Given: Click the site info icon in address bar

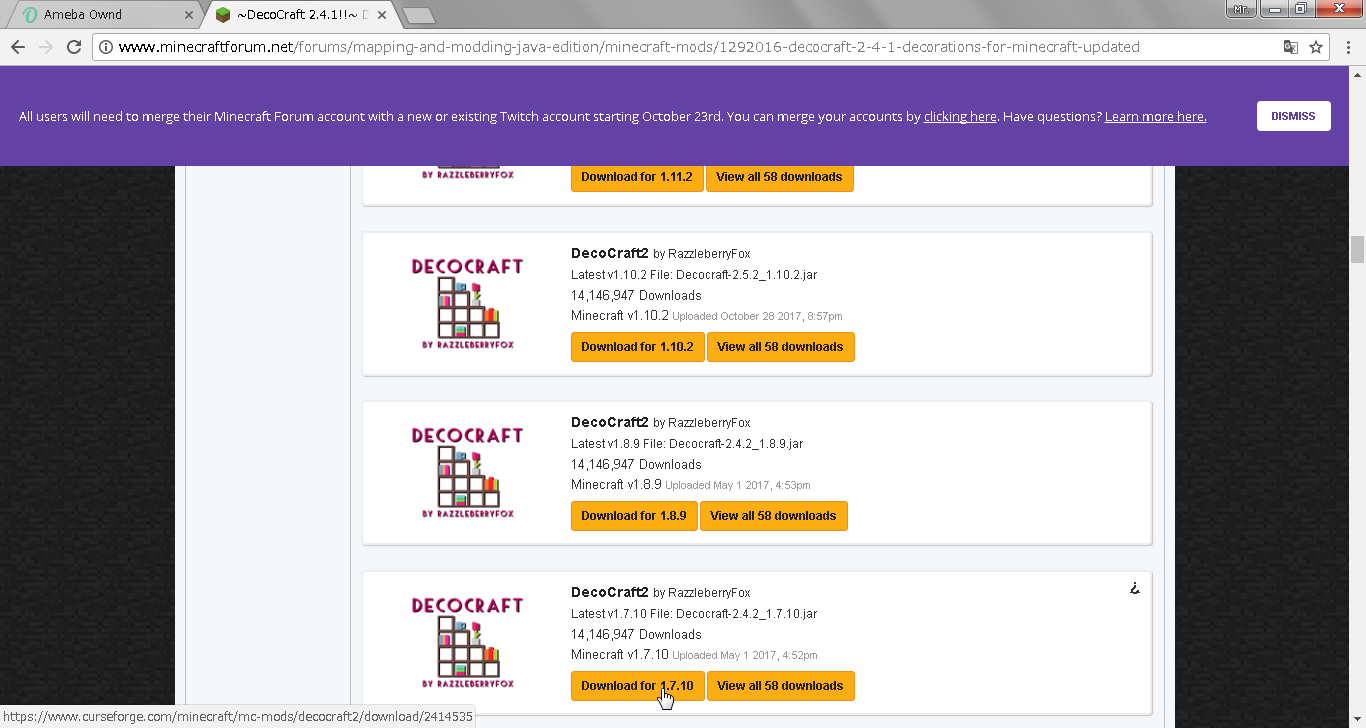Looking at the screenshot, I should (106, 47).
